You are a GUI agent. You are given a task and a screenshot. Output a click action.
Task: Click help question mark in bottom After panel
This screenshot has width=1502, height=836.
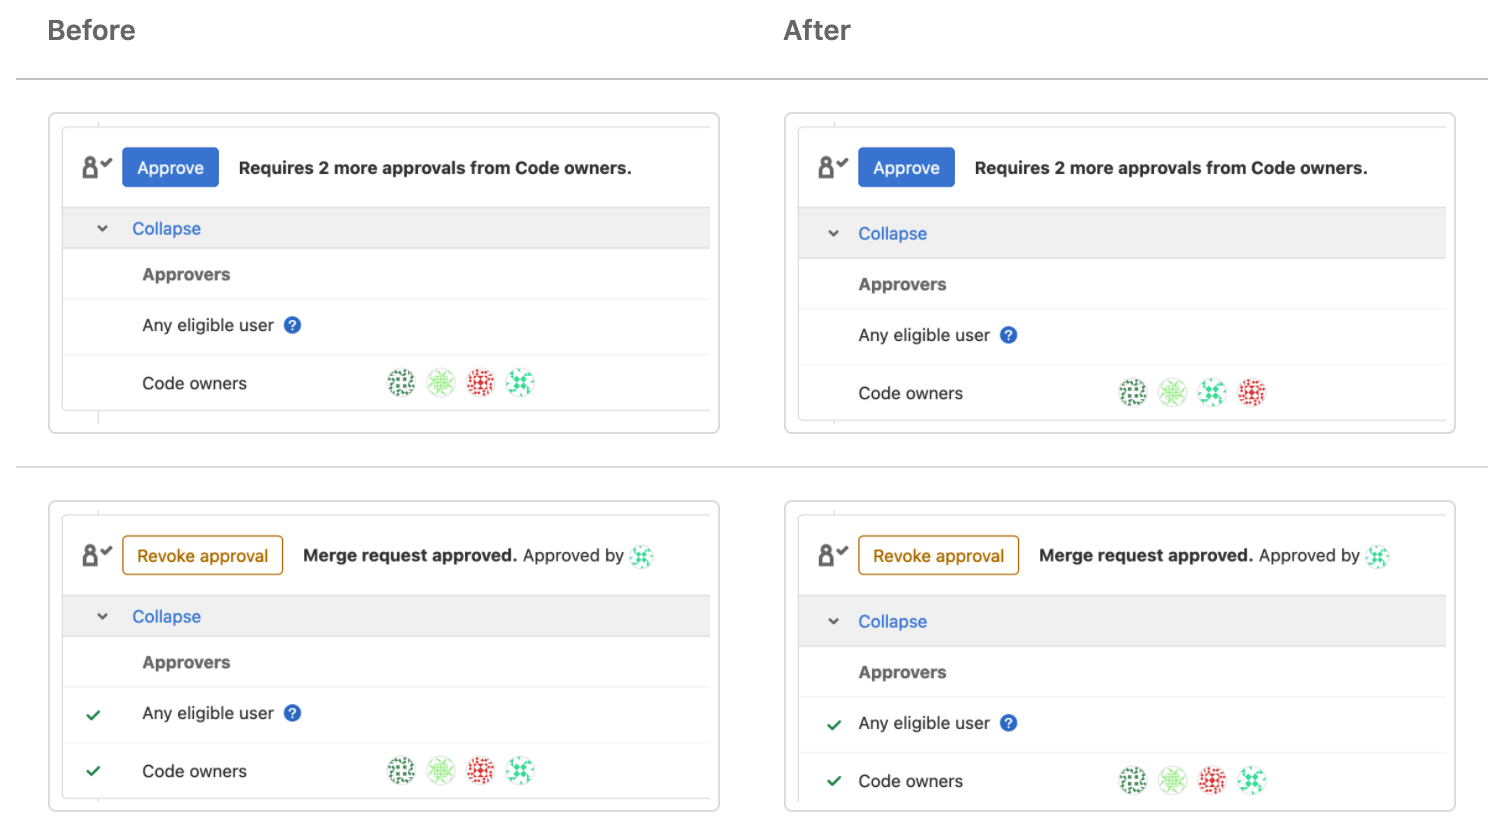click(1008, 723)
